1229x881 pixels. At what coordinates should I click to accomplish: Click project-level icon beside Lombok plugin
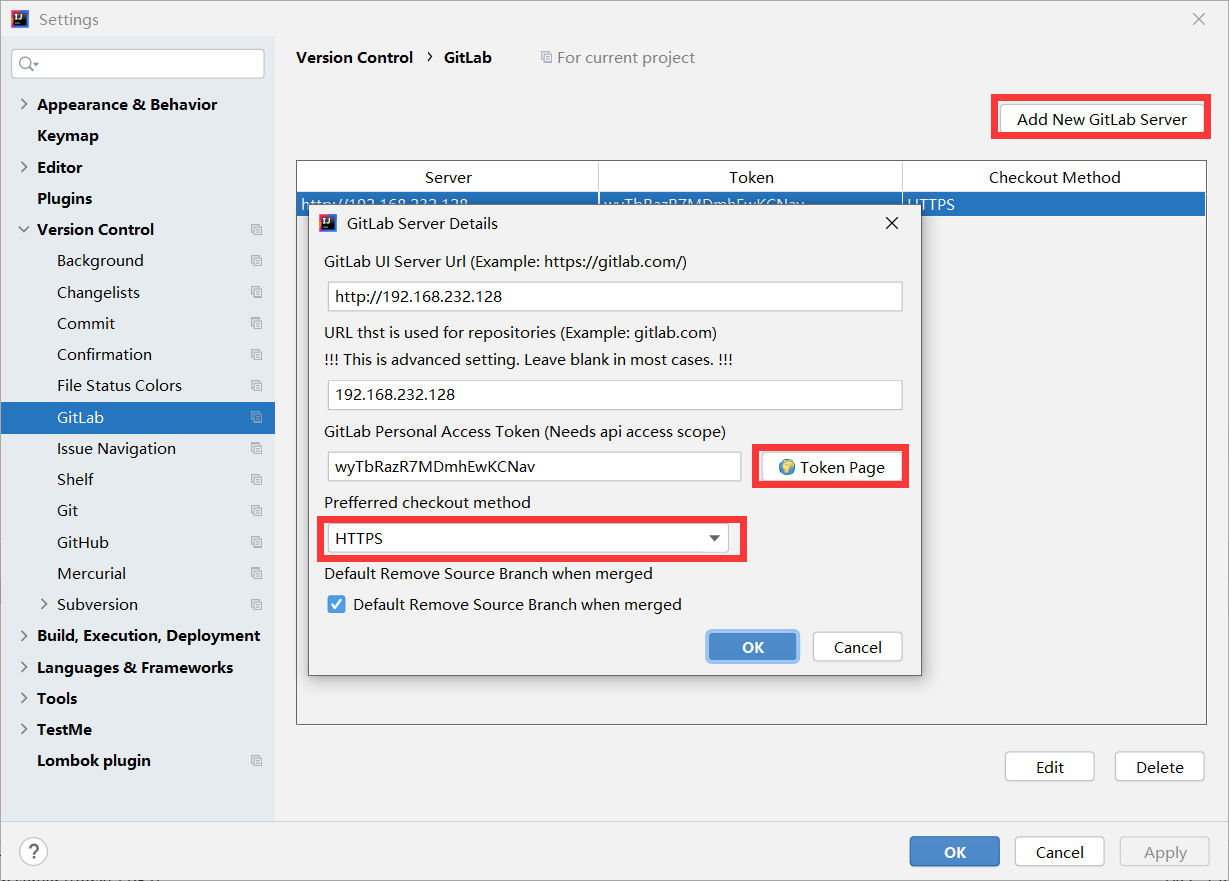coord(257,761)
